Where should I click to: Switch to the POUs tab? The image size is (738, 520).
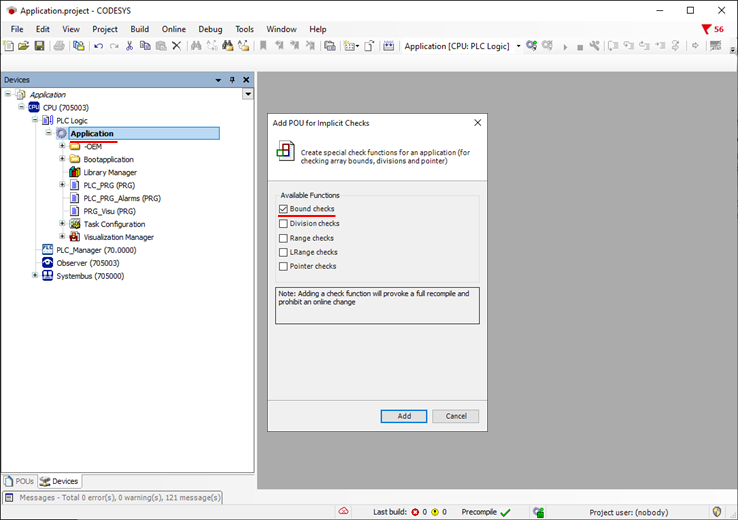(x=19, y=481)
